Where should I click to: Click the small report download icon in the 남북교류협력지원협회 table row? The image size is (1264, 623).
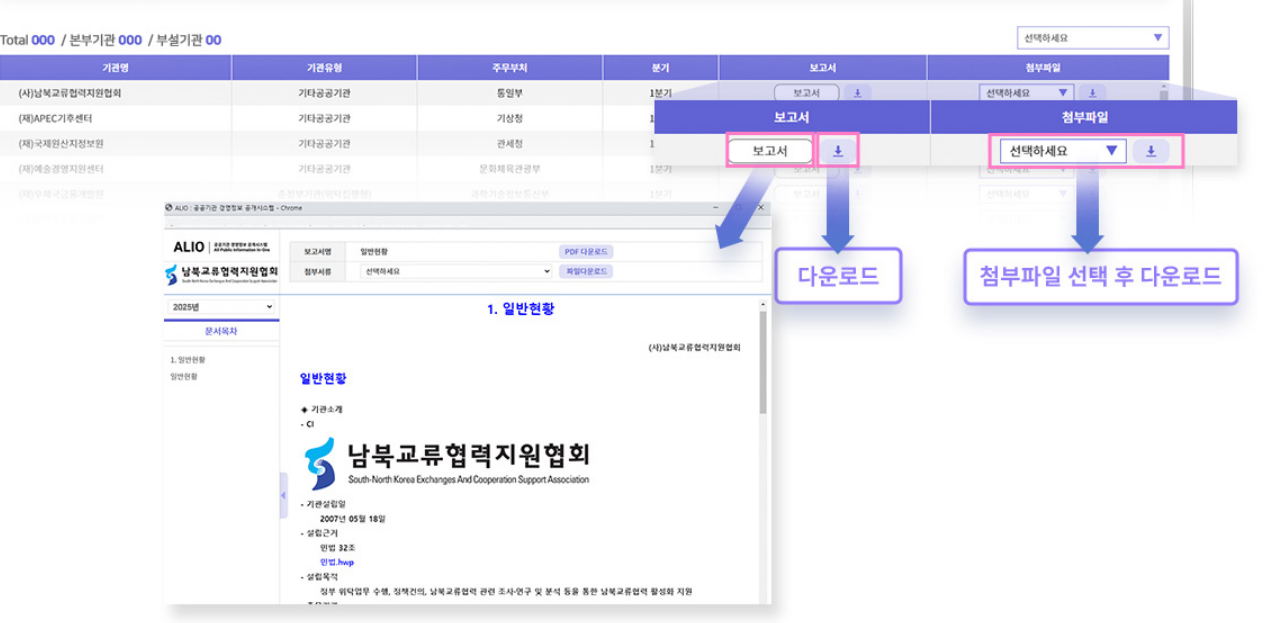coord(857,93)
